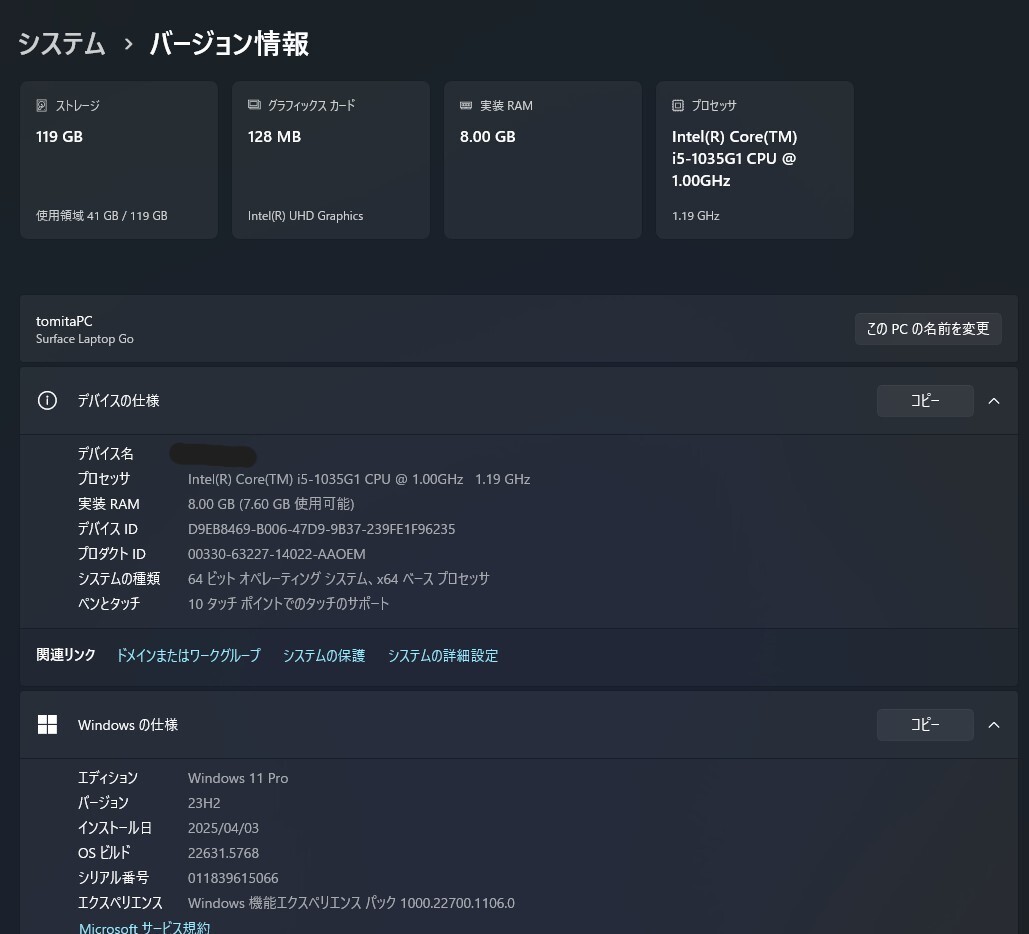Click the tomitaPC computer name

(64, 321)
